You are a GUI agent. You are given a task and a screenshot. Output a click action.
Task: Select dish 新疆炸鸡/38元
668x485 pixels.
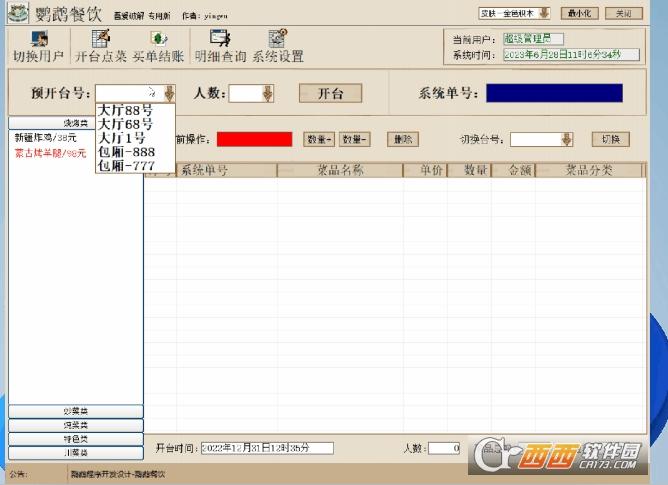[46, 138]
